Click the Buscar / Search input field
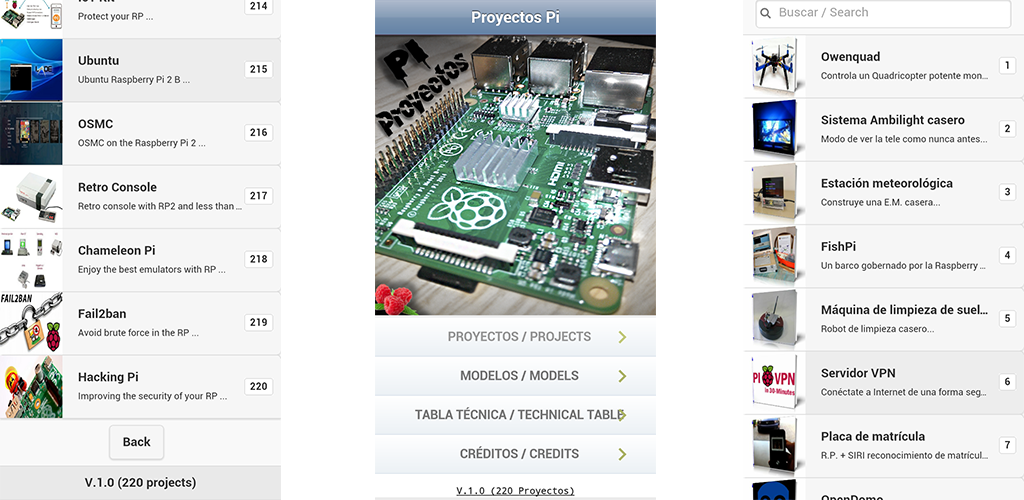 pos(884,13)
